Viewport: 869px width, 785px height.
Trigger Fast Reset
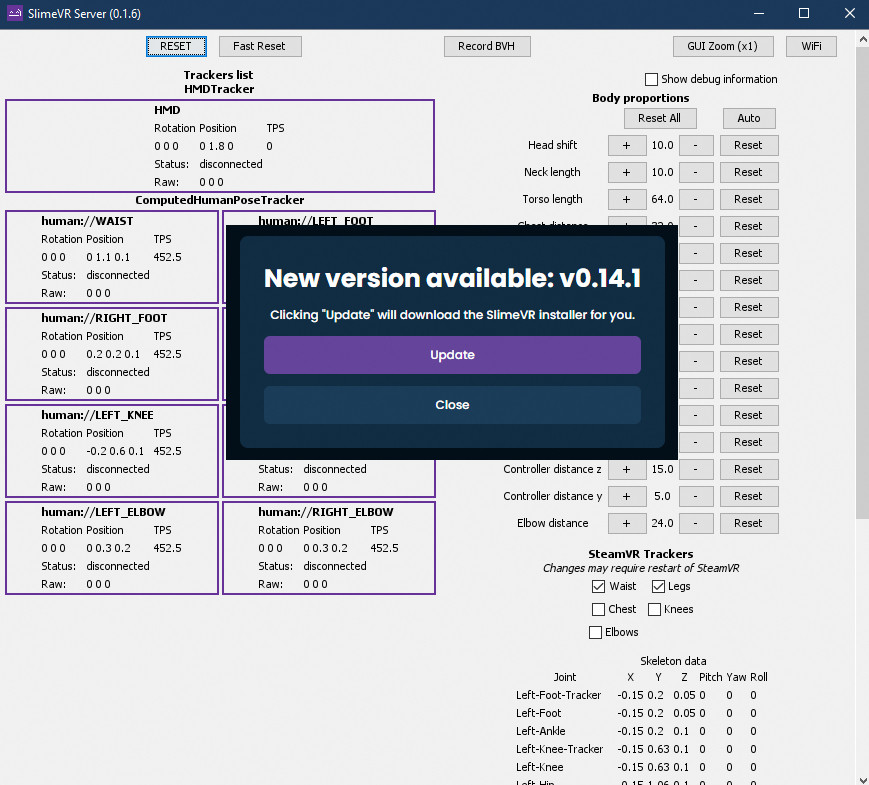pos(260,47)
